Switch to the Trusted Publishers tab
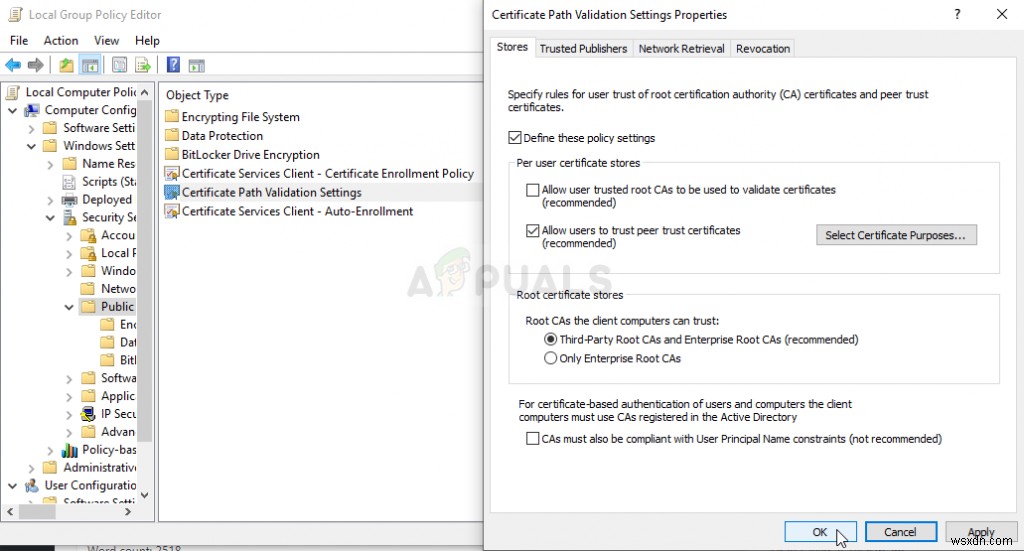1024x551 pixels. click(x=583, y=49)
